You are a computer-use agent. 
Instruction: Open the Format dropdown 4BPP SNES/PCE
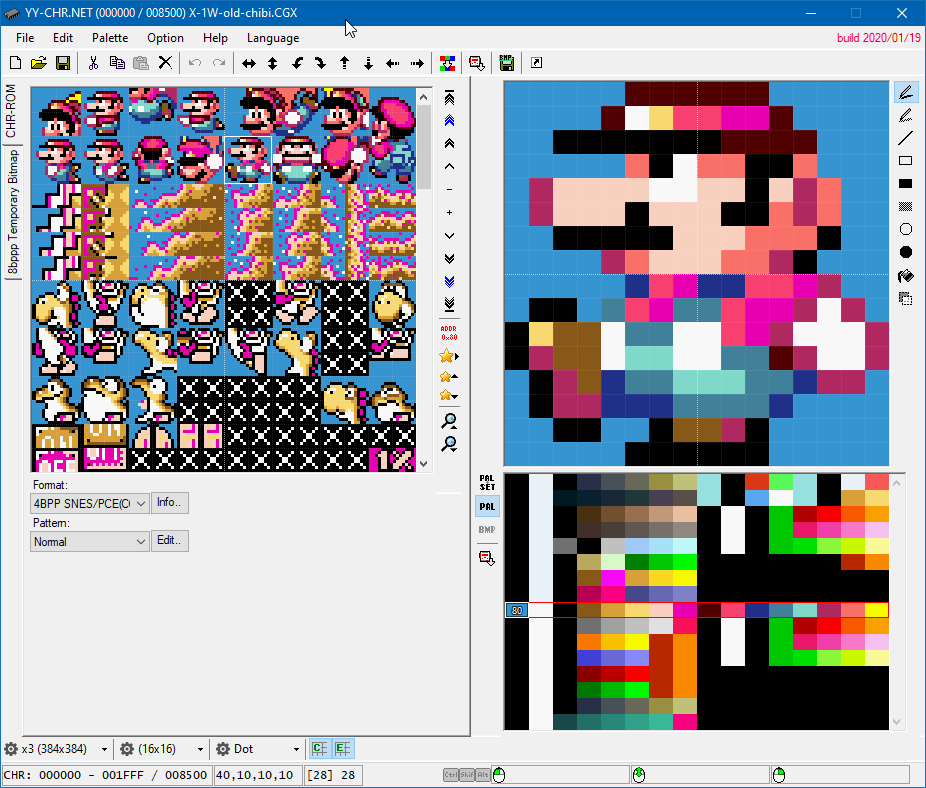click(90, 503)
